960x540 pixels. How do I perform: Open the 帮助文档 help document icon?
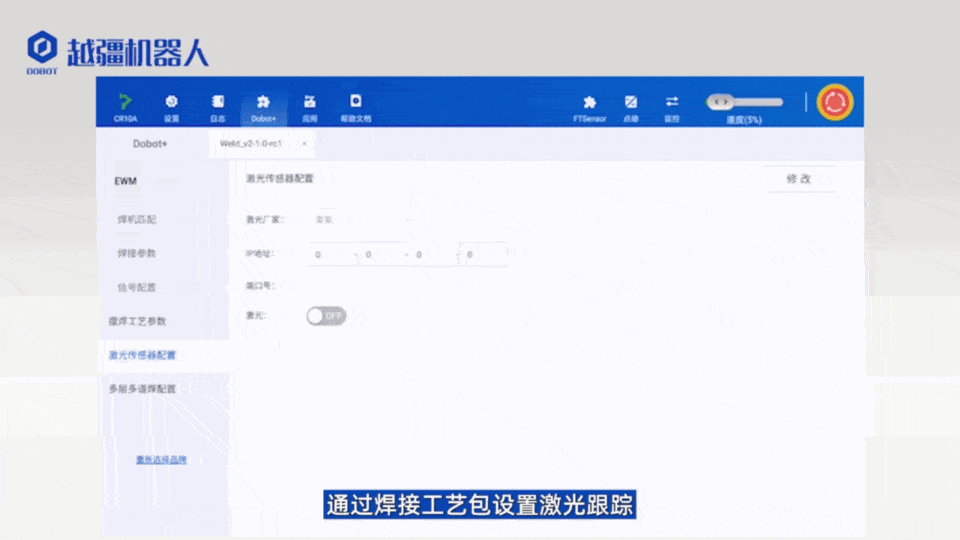click(355, 104)
